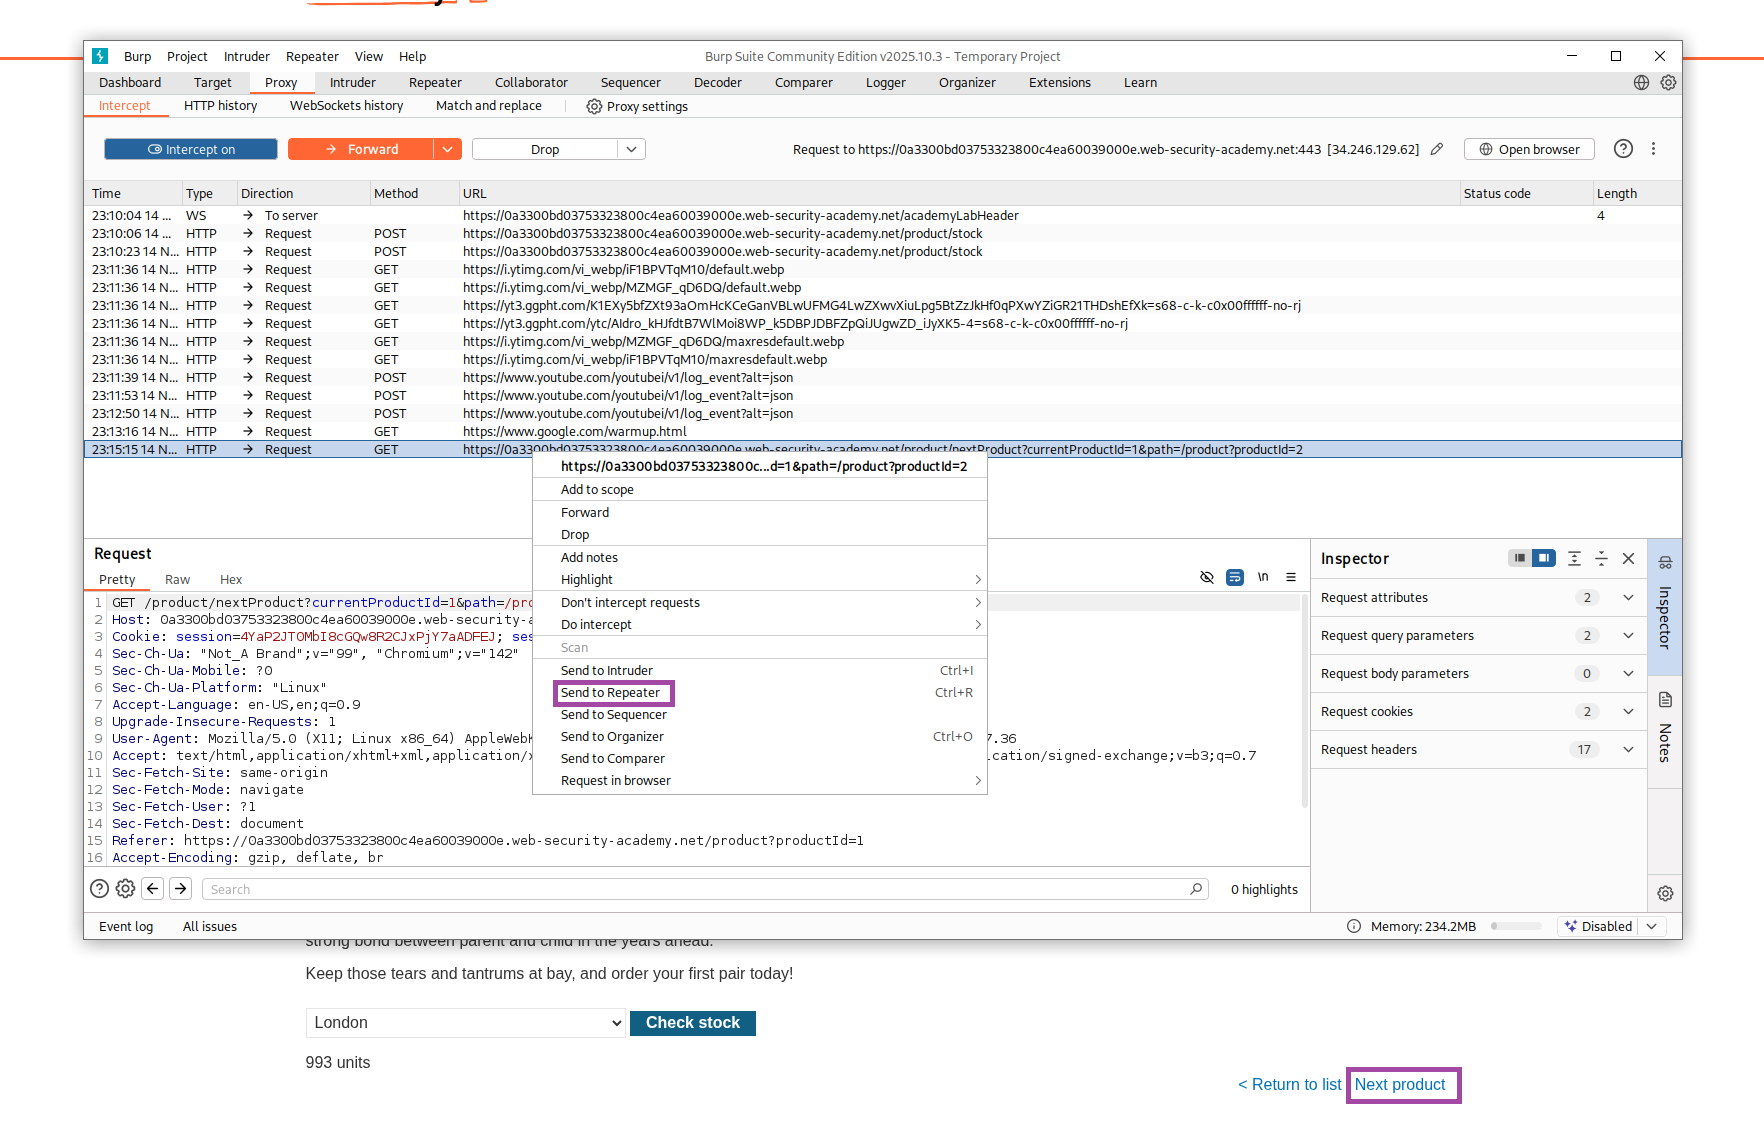Click the memory usage progress bar
The image size is (1764, 1121).
pos(1516,926)
